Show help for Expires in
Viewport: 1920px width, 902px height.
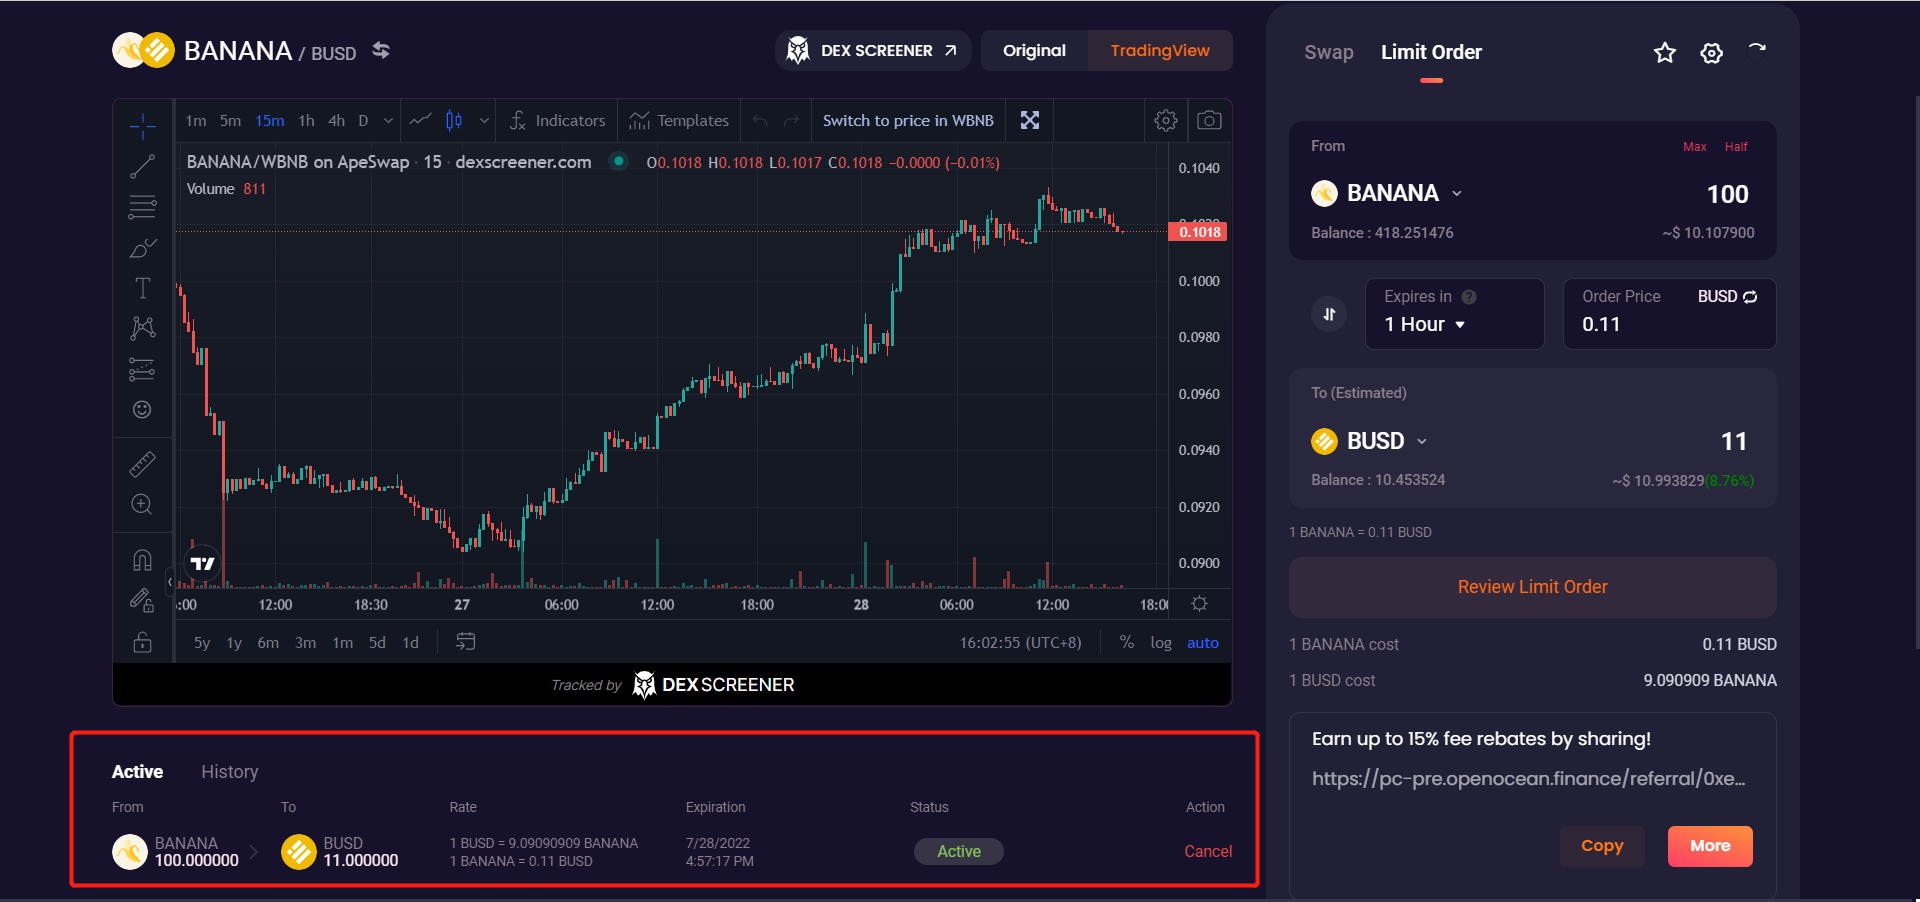pos(1469,297)
